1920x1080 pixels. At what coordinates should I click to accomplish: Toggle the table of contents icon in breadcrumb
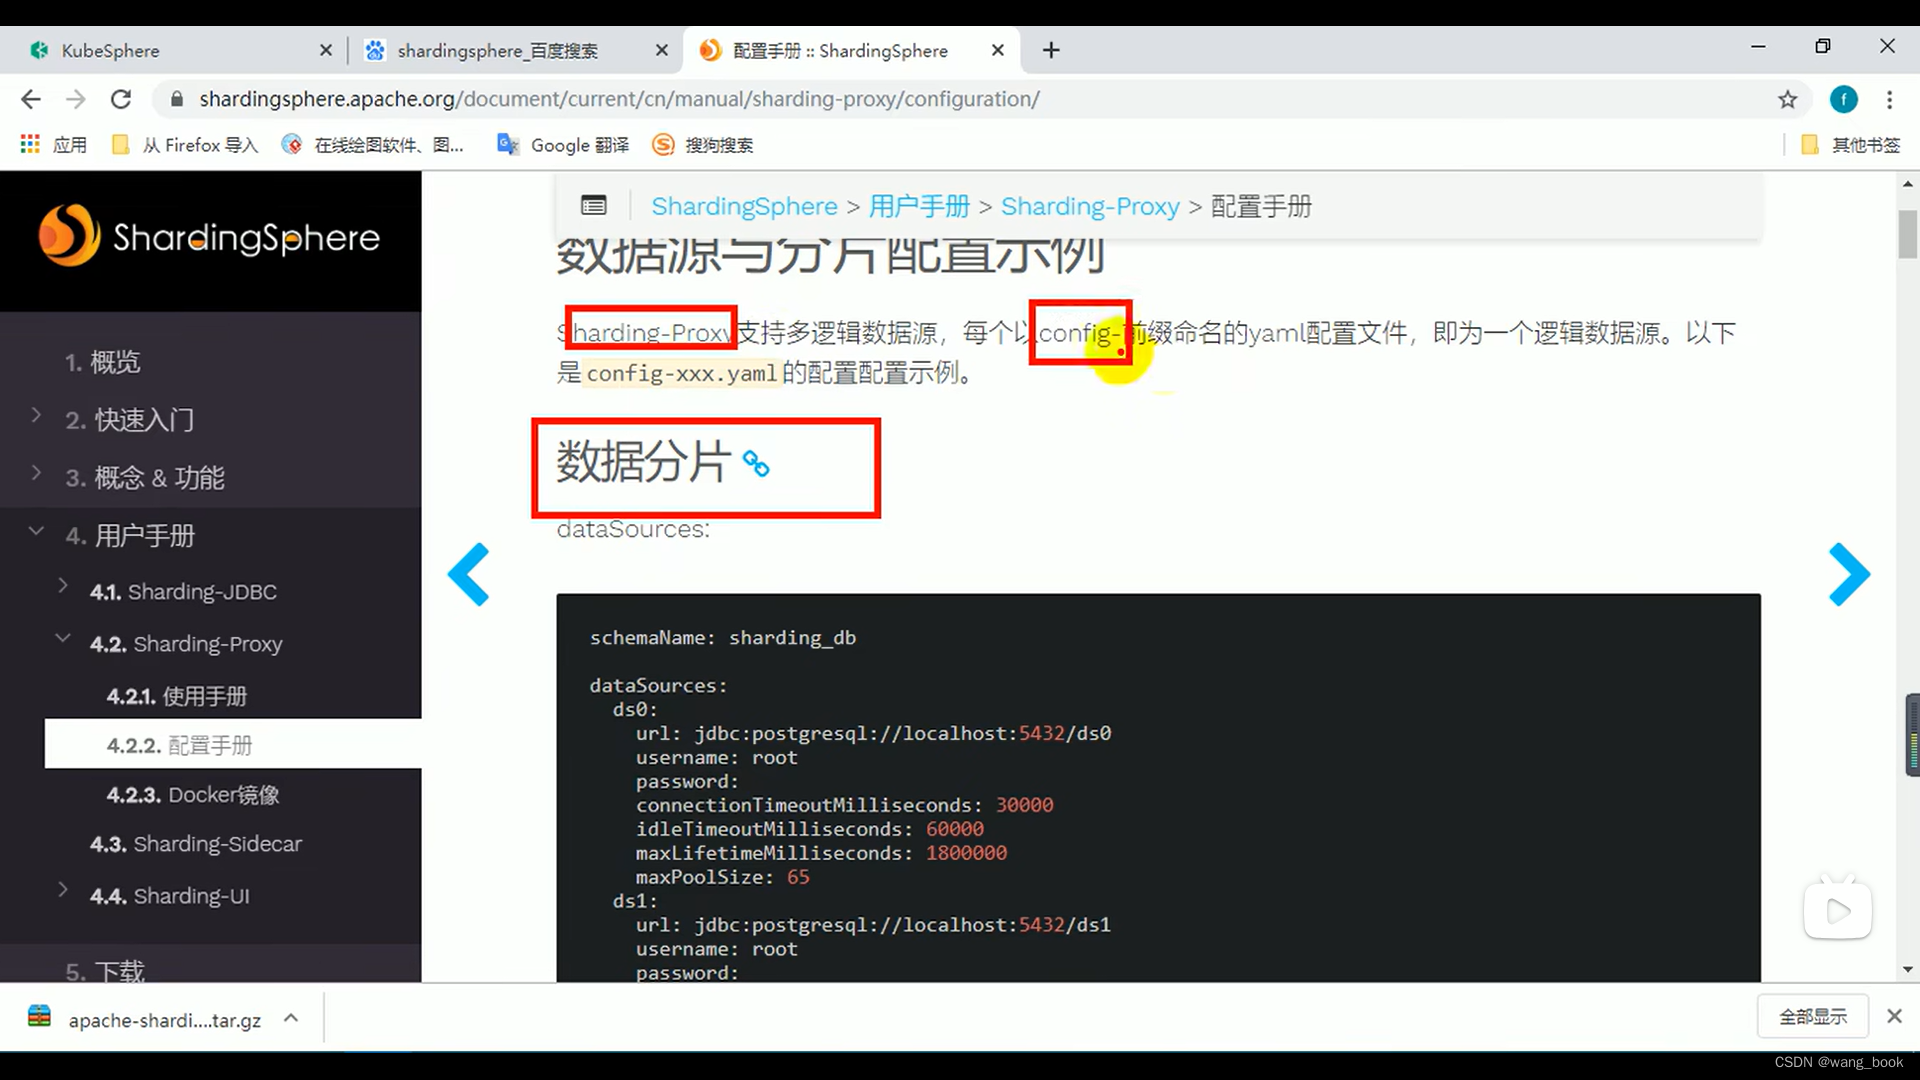593,206
